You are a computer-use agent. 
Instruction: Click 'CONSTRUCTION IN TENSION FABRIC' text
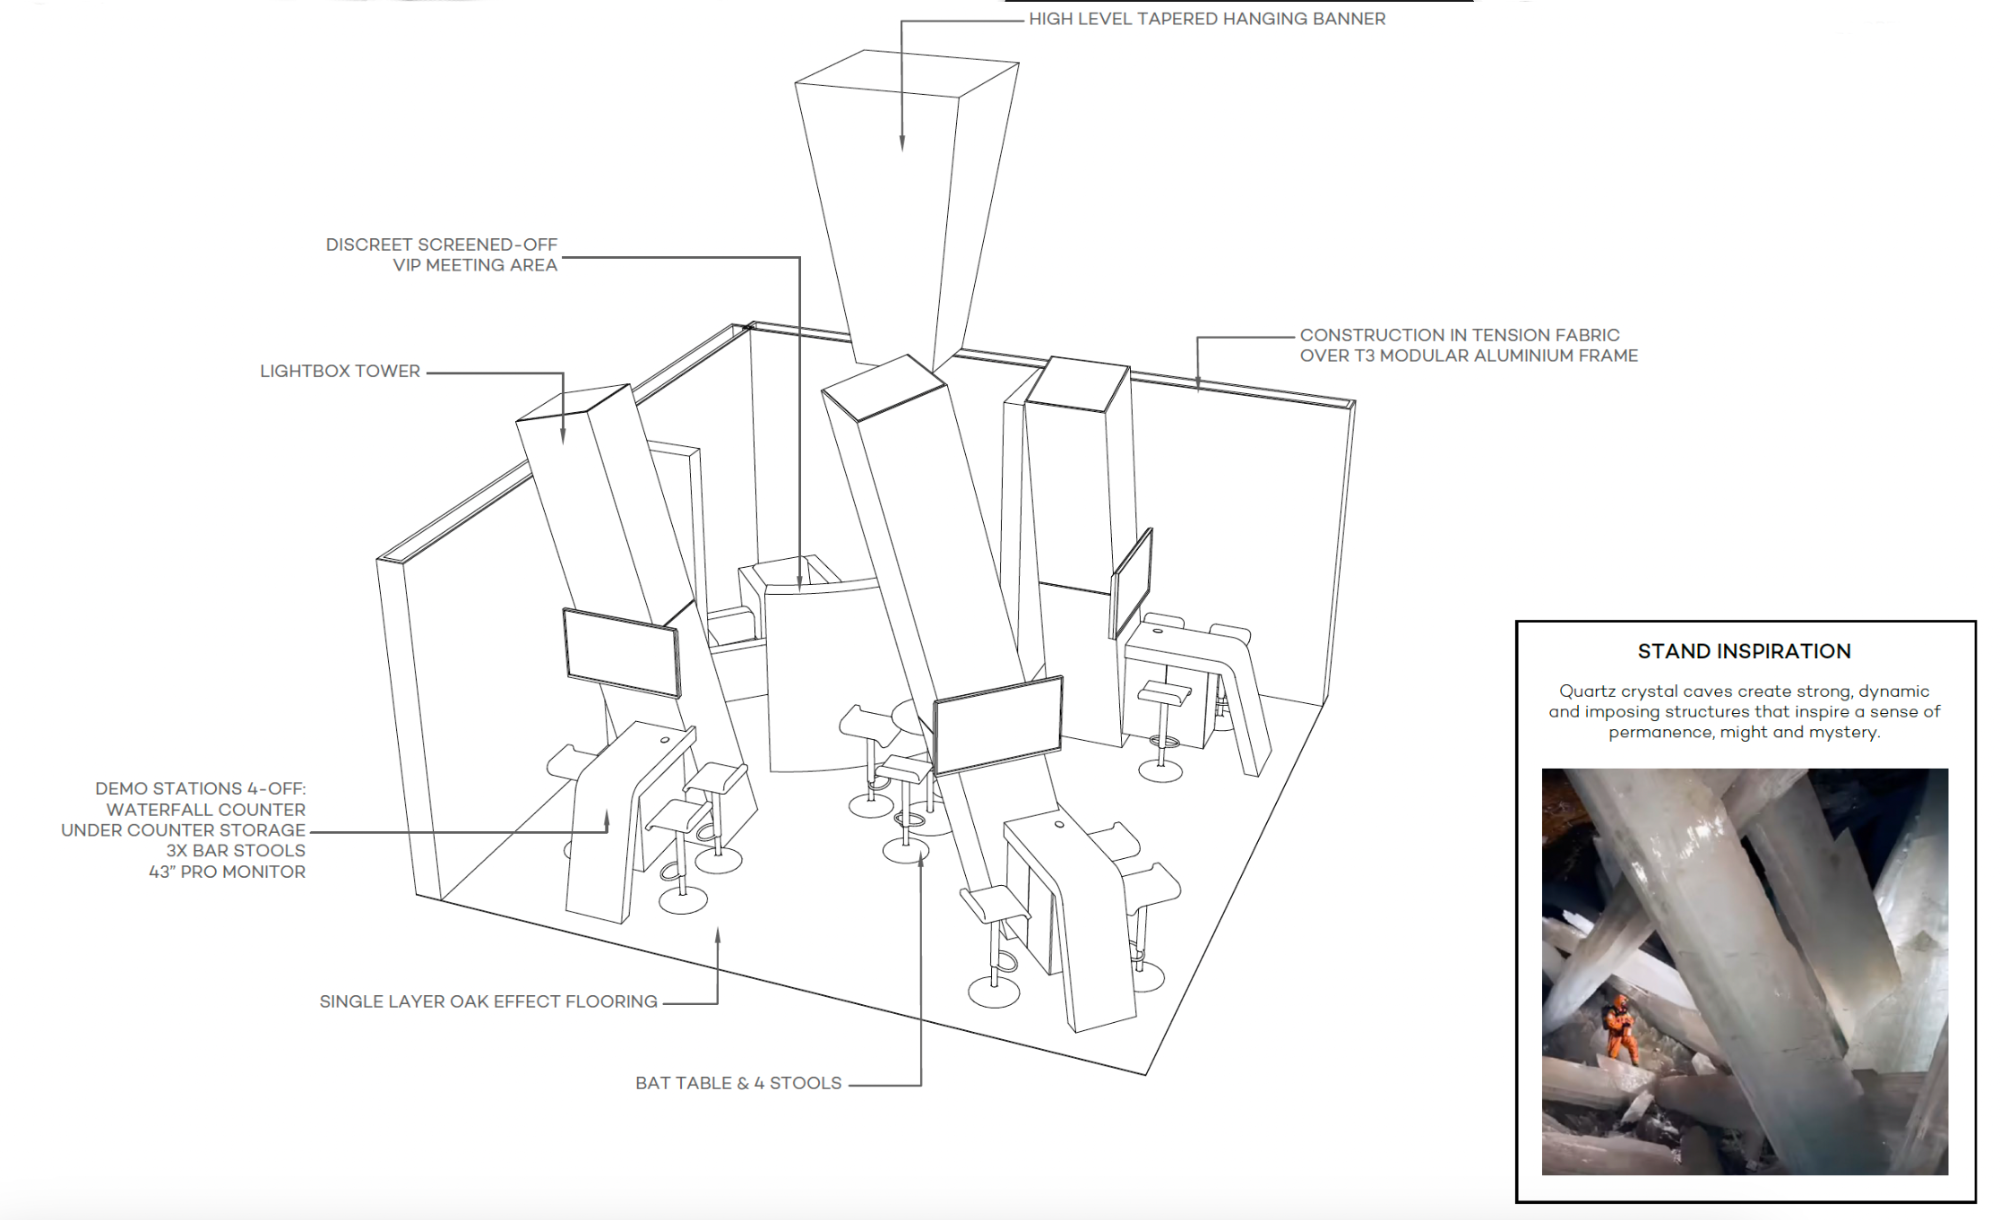(1459, 335)
